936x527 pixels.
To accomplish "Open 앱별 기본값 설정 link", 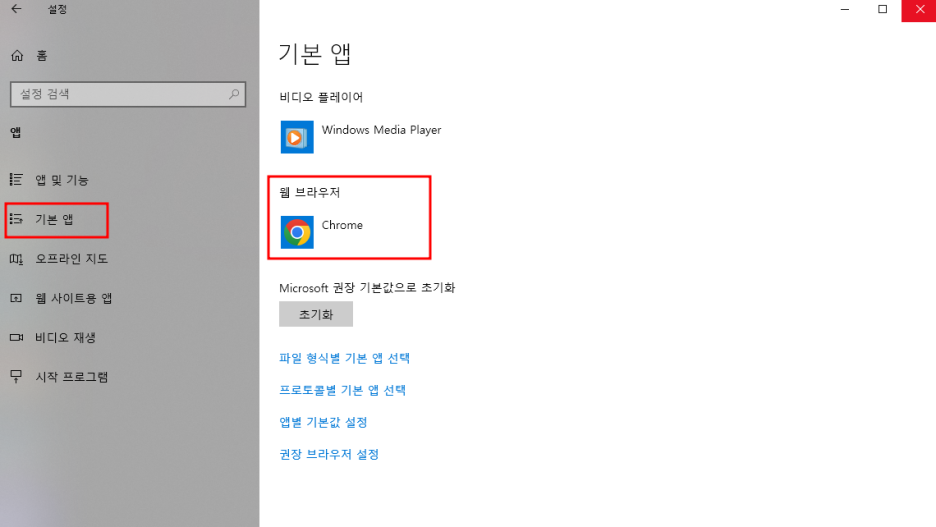I will coord(323,423).
